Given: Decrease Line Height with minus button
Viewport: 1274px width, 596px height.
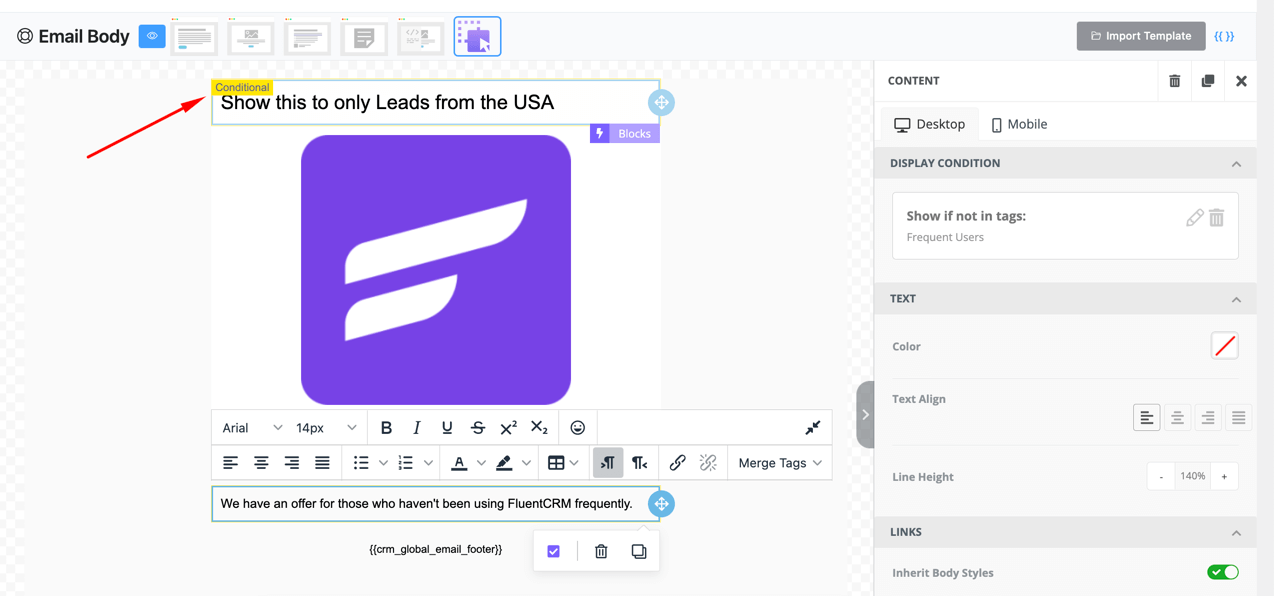Looking at the screenshot, I should 1161,477.
